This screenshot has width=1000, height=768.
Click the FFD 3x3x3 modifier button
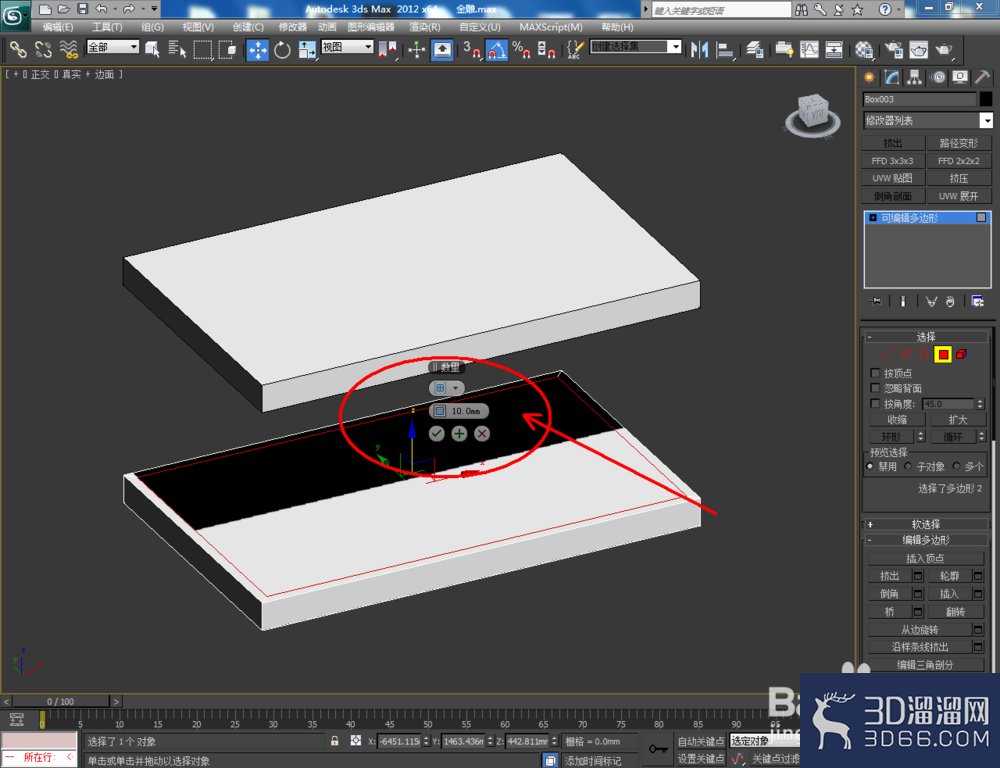[x=892, y=161]
